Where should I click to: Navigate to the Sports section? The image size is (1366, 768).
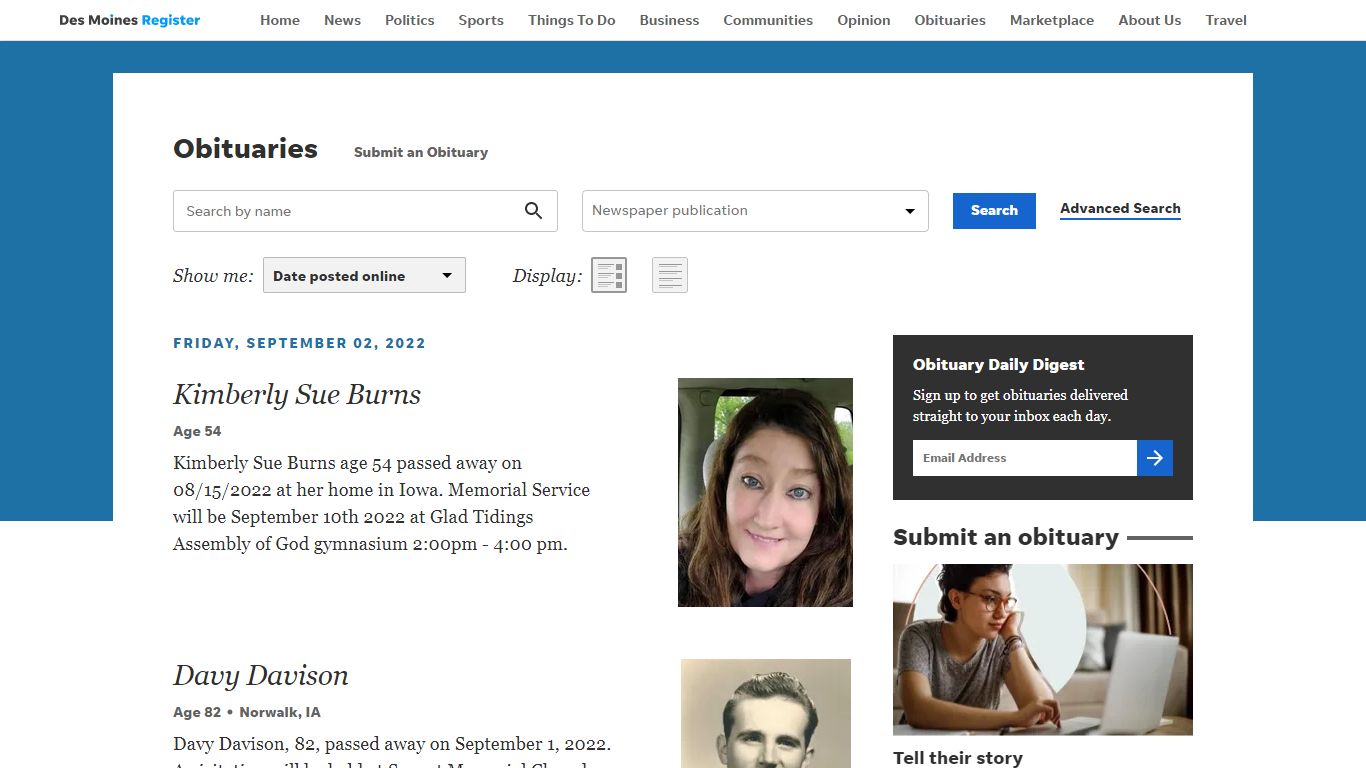point(480,20)
